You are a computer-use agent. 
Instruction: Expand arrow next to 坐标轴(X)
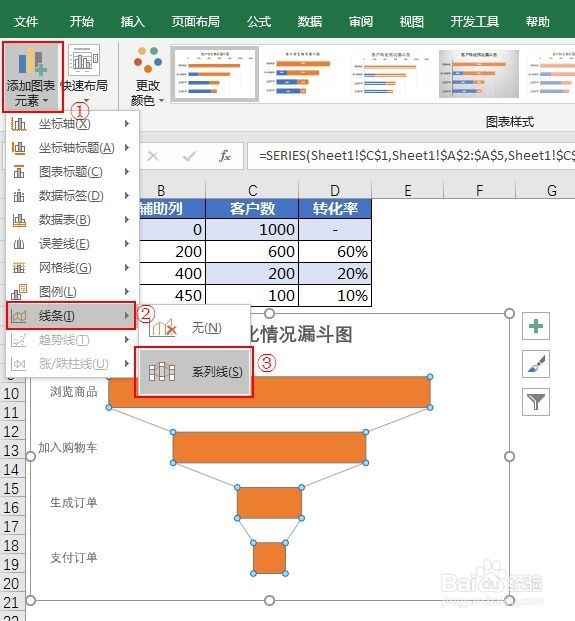127,124
